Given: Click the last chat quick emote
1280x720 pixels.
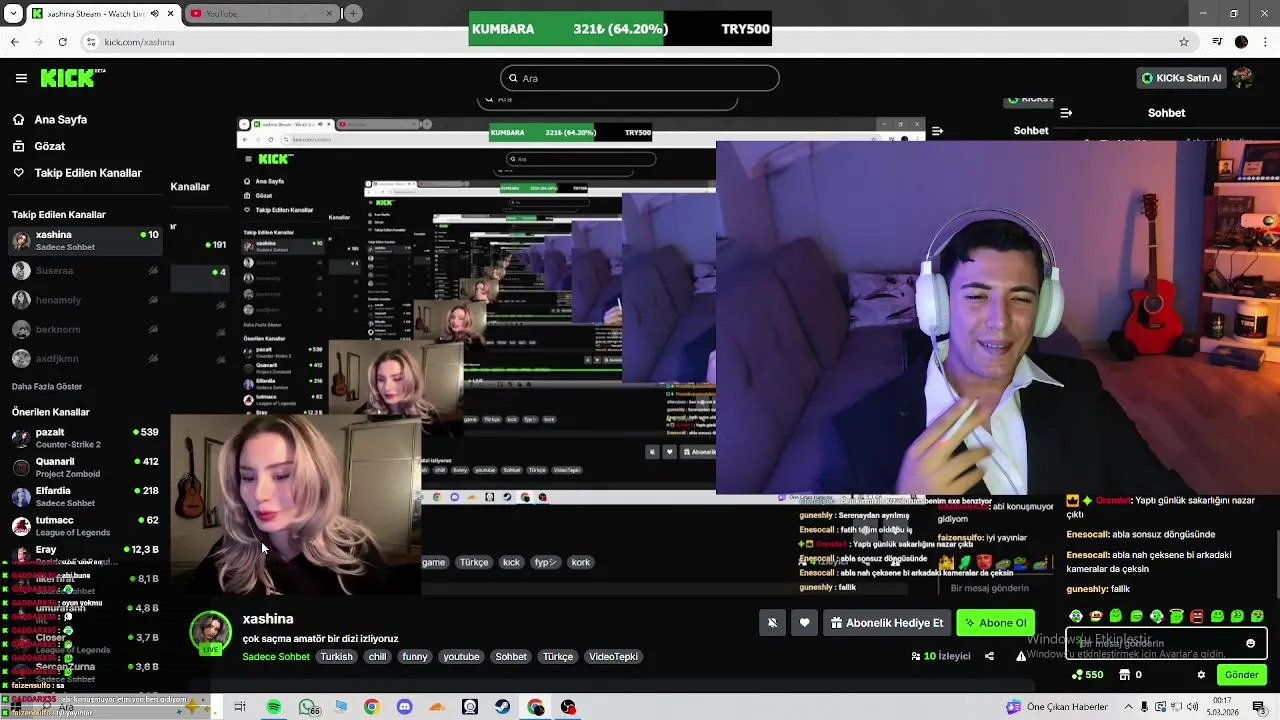Looking at the screenshot, I should (x=1257, y=616).
